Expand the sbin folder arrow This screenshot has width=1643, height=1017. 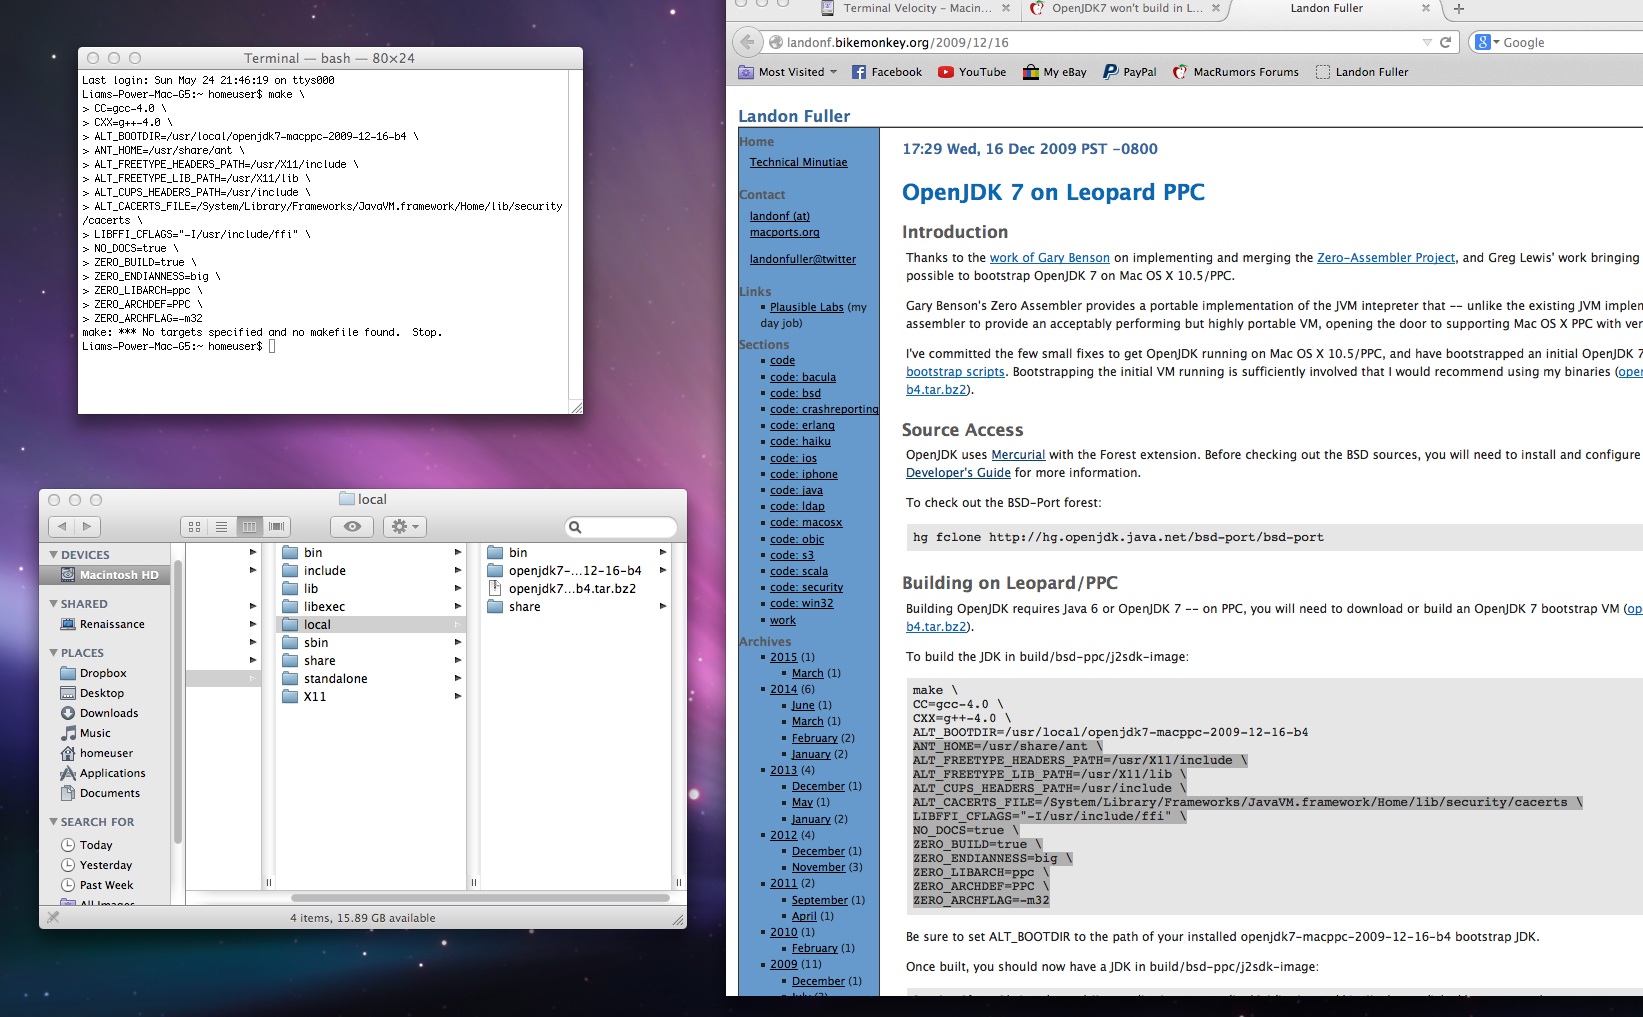[458, 643]
